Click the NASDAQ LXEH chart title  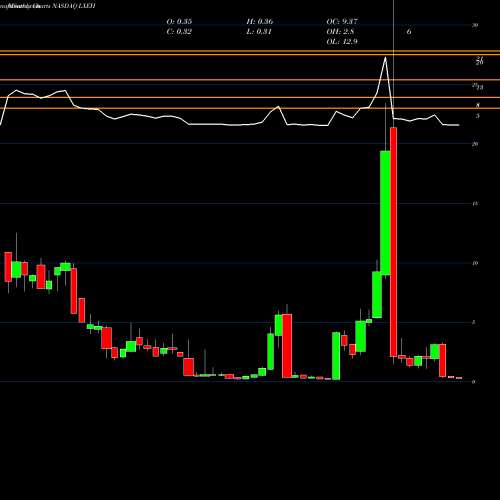[x=74, y=6]
